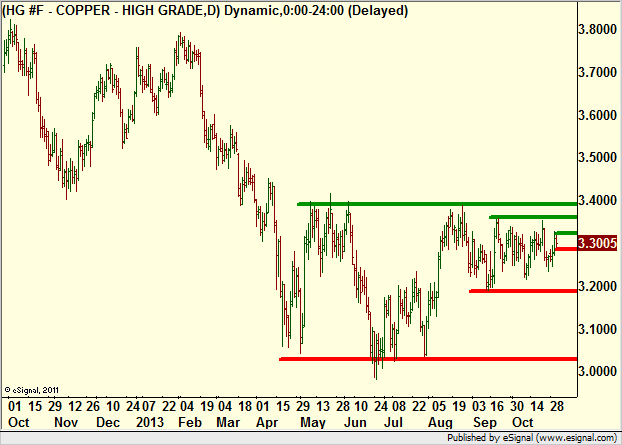Screen dimensions: 622x445
Task: Click the Jun month label on time axis
Action: click(355, 422)
